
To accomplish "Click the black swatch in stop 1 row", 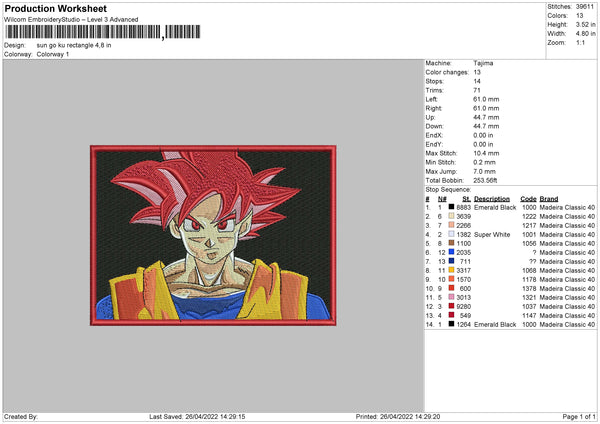I will pyautogui.click(x=451, y=207).
